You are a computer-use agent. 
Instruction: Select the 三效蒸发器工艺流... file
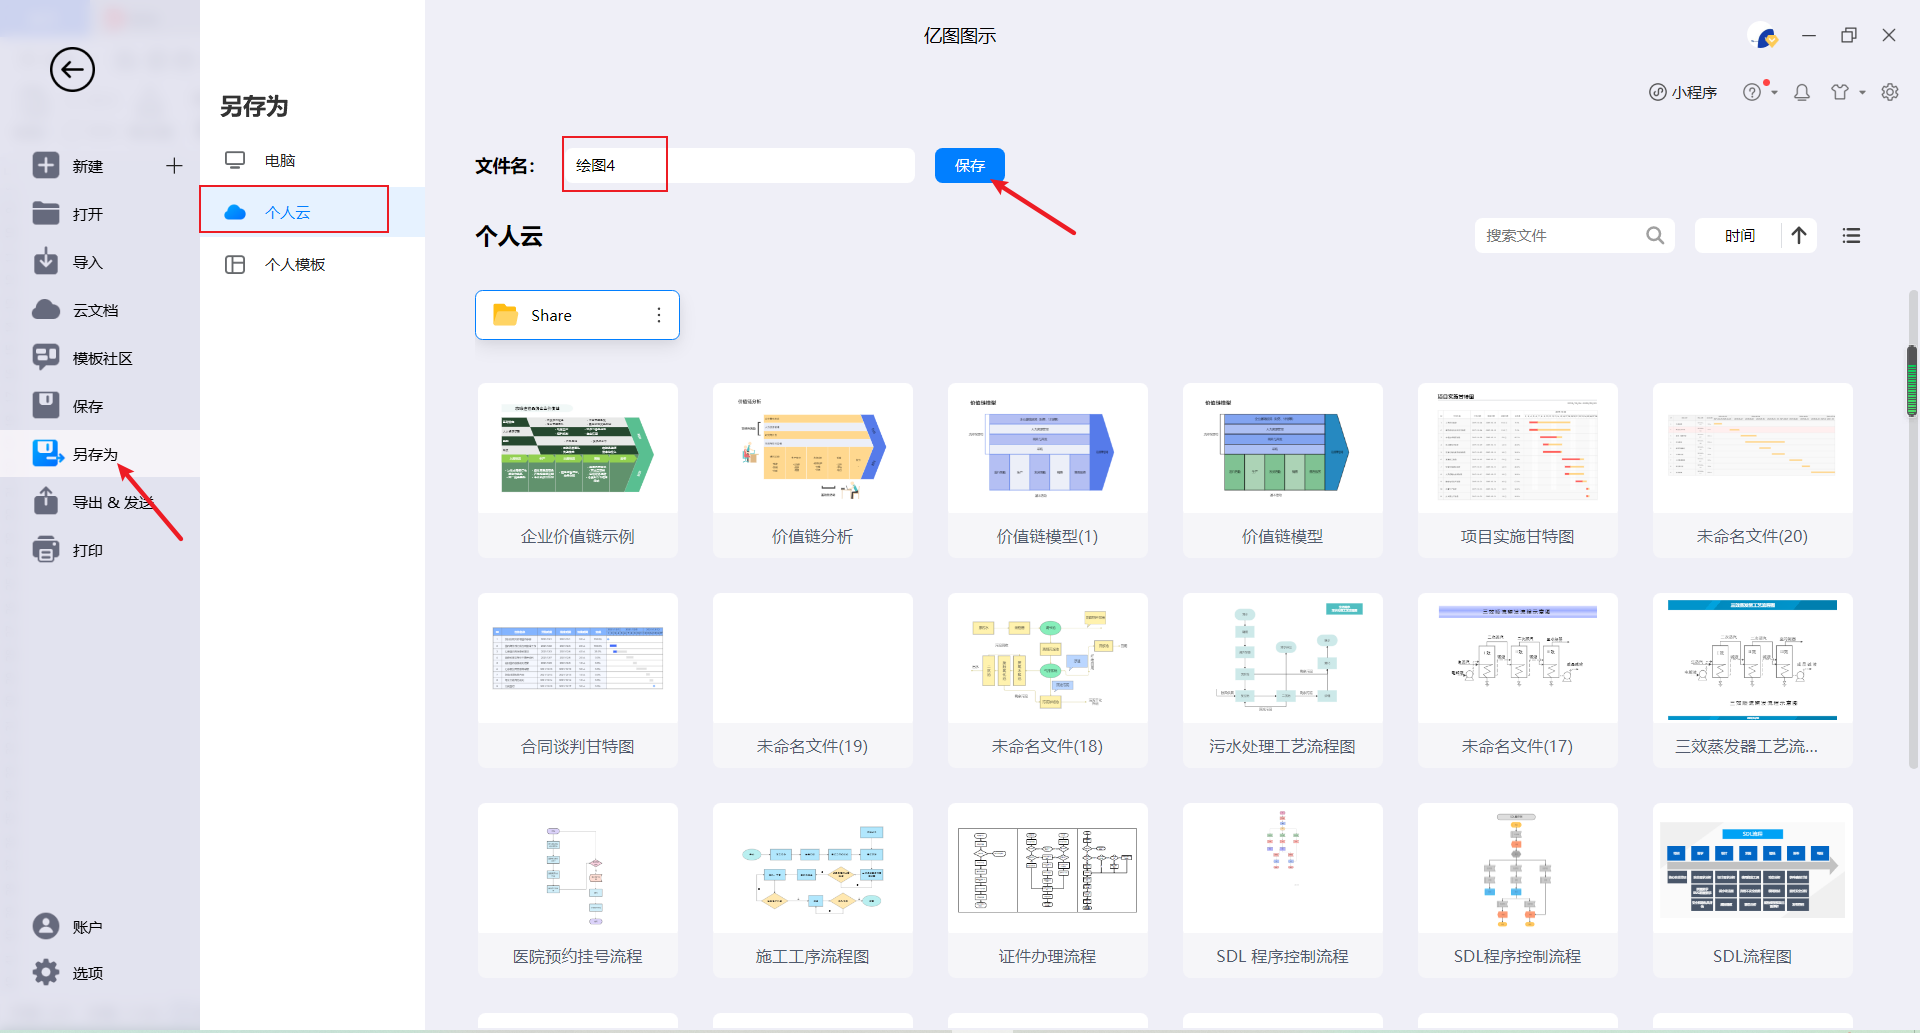click(x=1753, y=680)
